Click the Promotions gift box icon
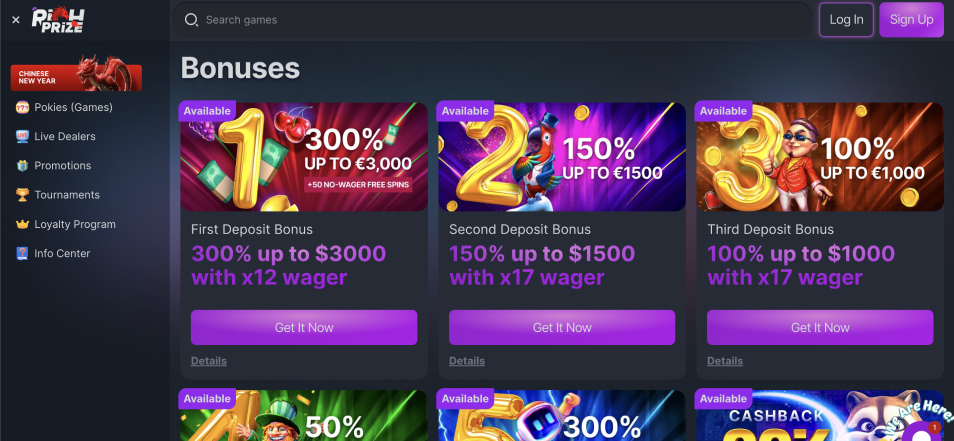The image size is (954, 441). [x=23, y=165]
